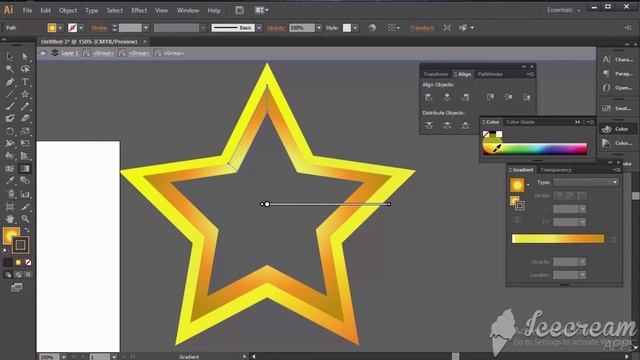Open gradient swatch preset arrow
This screenshot has height=360, width=640.
[x=528, y=185]
